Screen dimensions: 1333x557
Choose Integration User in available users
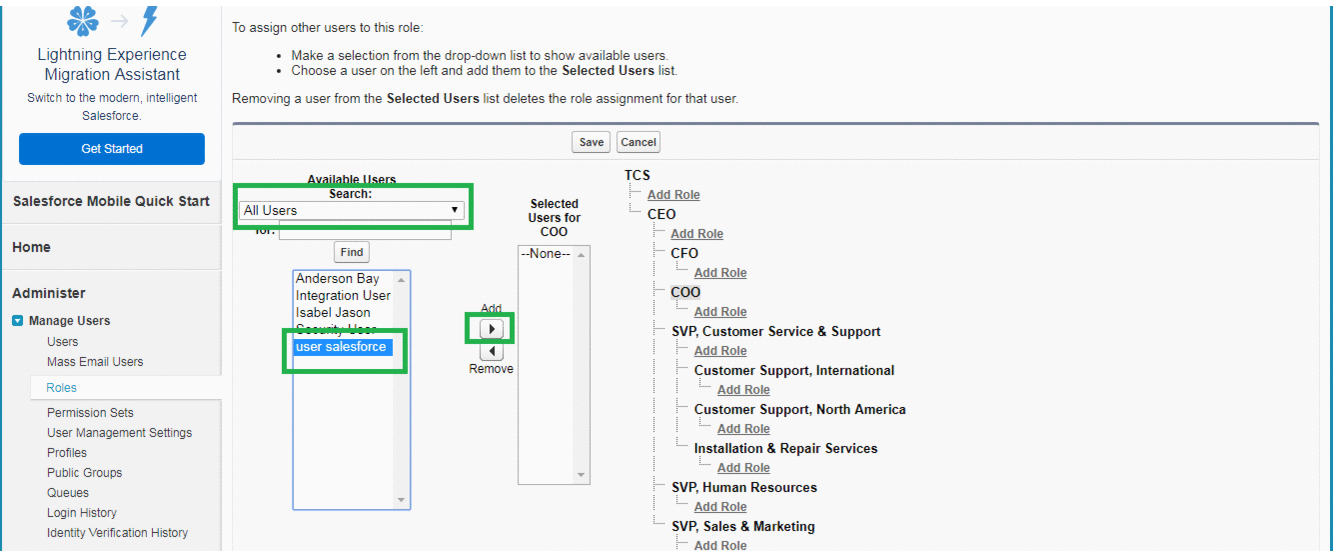(x=343, y=296)
